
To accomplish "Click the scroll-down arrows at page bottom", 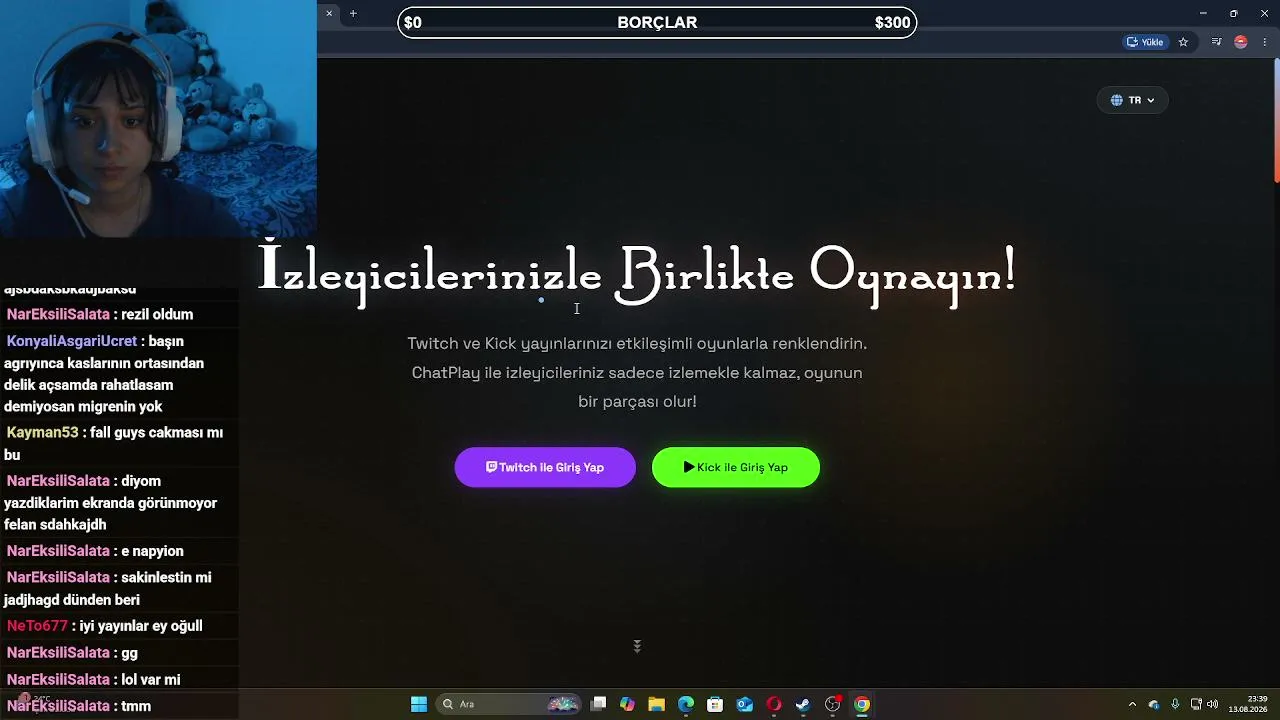I will click(637, 646).
